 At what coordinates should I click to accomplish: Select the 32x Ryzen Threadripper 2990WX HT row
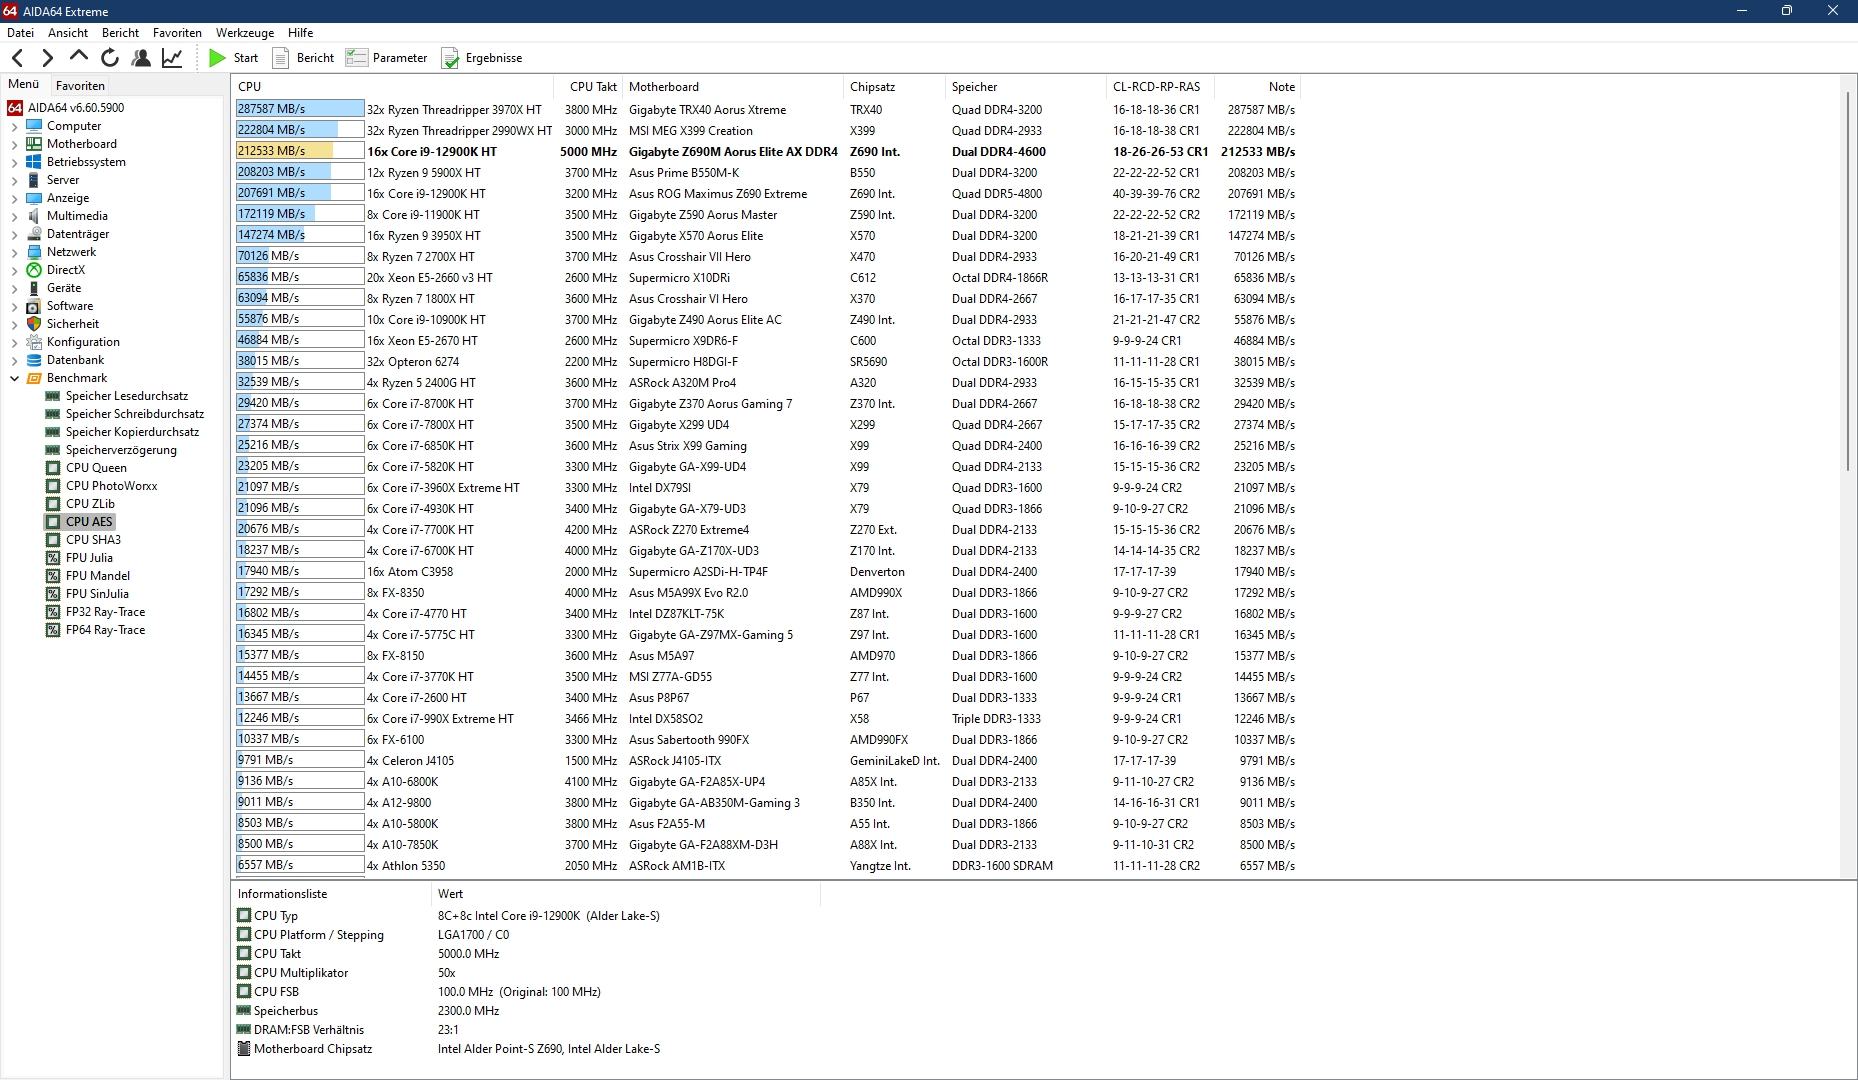tap(766, 131)
